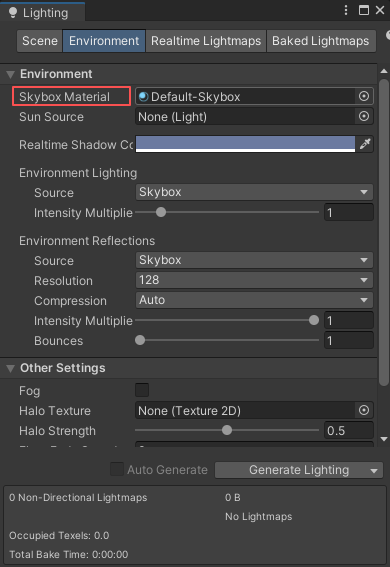Click the None (Light) Sun Source field
This screenshot has height=567, width=390.
pyautogui.click(x=246, y=117)
